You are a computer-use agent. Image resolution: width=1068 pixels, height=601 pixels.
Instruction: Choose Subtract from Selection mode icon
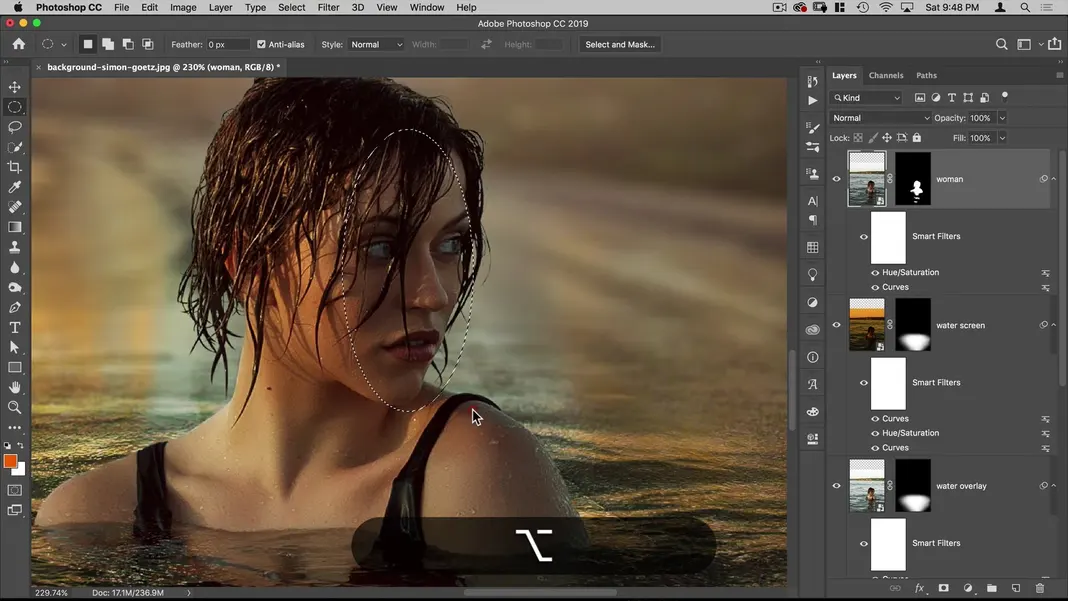127,44
